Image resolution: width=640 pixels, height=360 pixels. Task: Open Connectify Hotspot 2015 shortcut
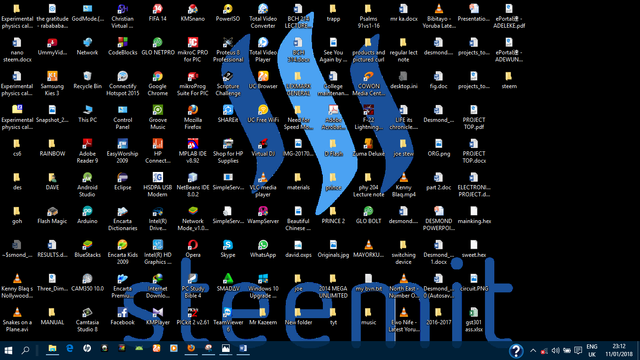point(122,83)
